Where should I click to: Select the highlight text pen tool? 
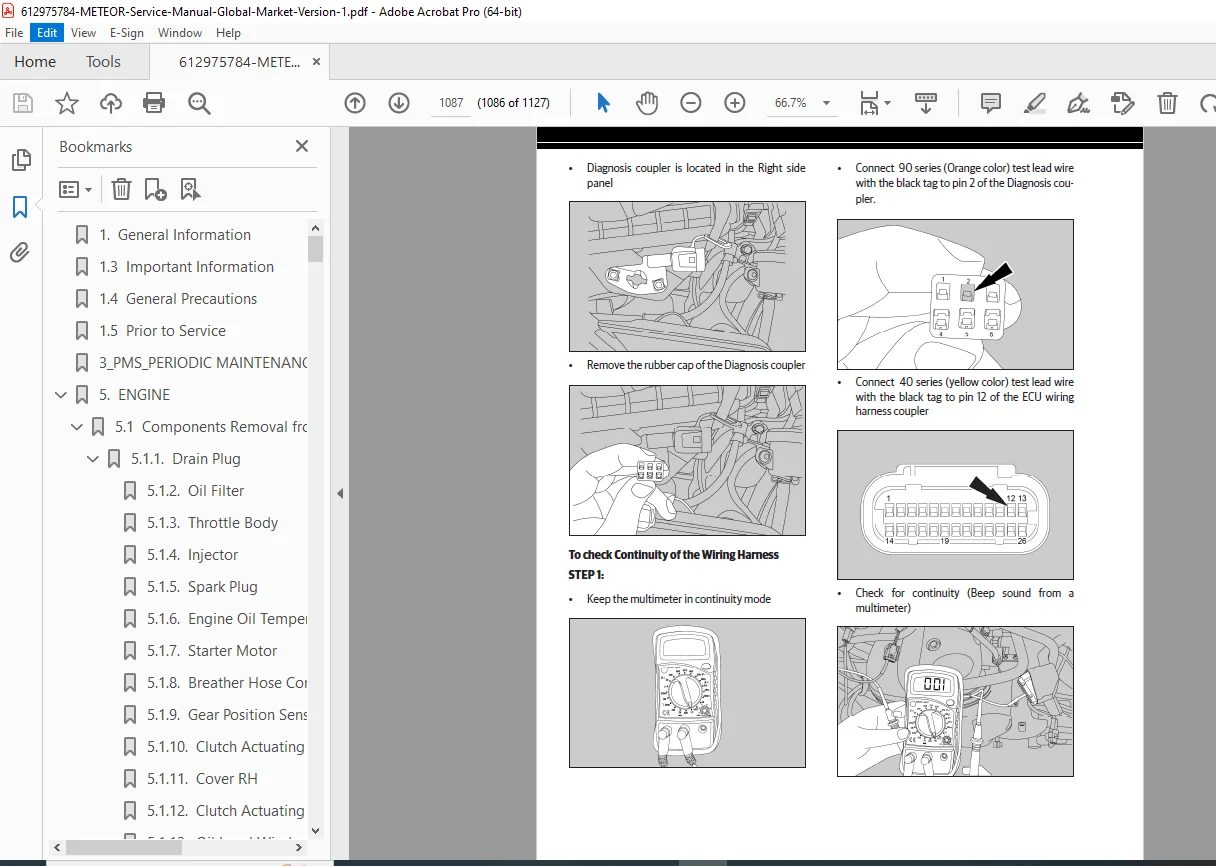pyautogui.click(x=1035, y=102)
